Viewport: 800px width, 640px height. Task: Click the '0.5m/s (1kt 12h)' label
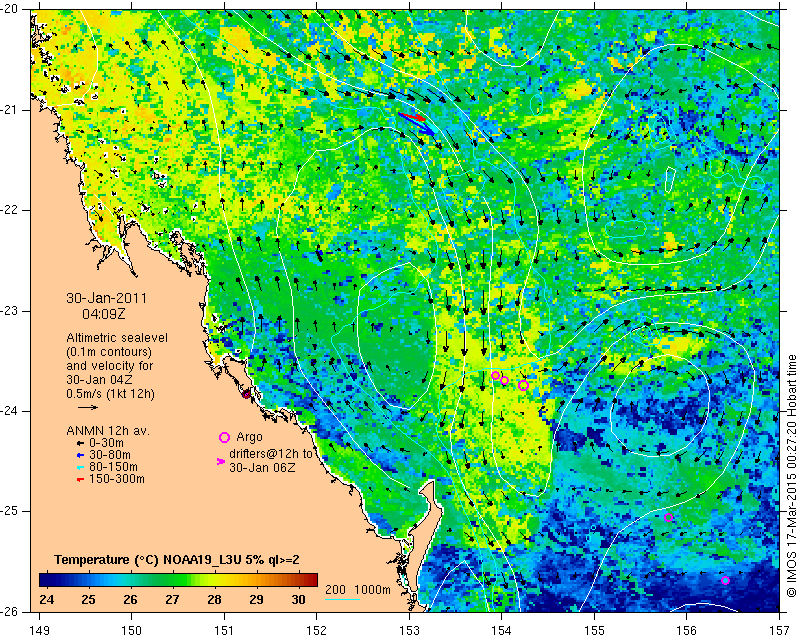pyautogui.click(x=110, y=394)
